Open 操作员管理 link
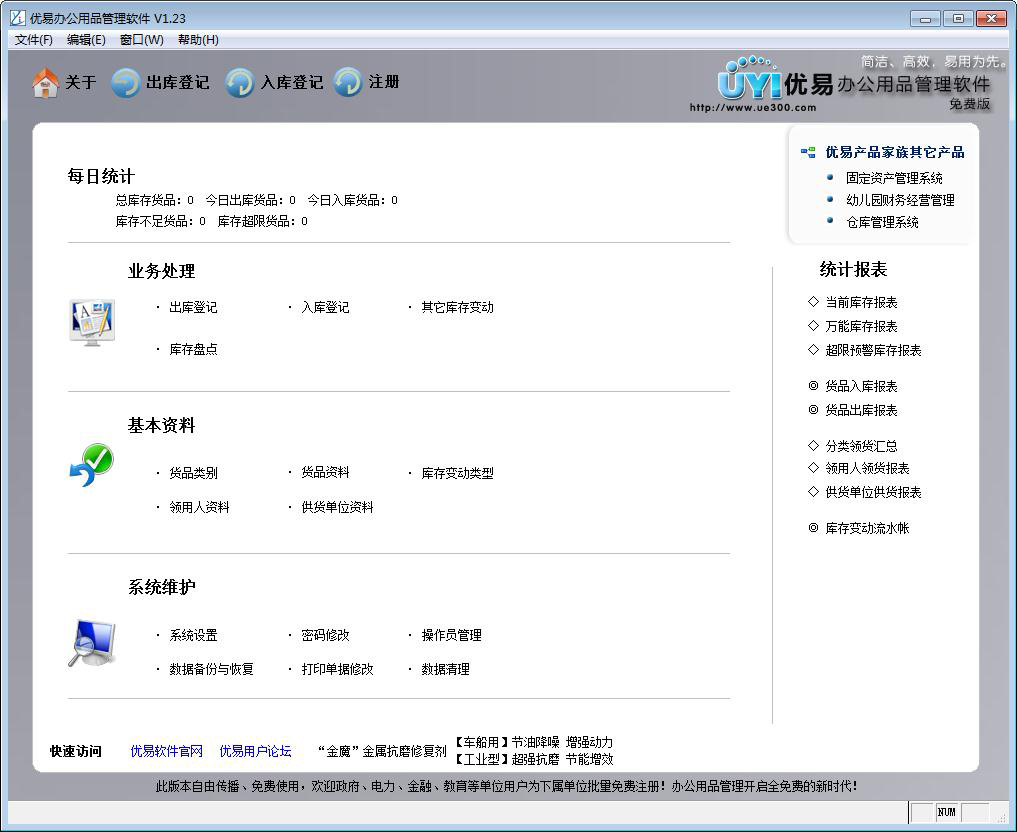 [451, 636]
